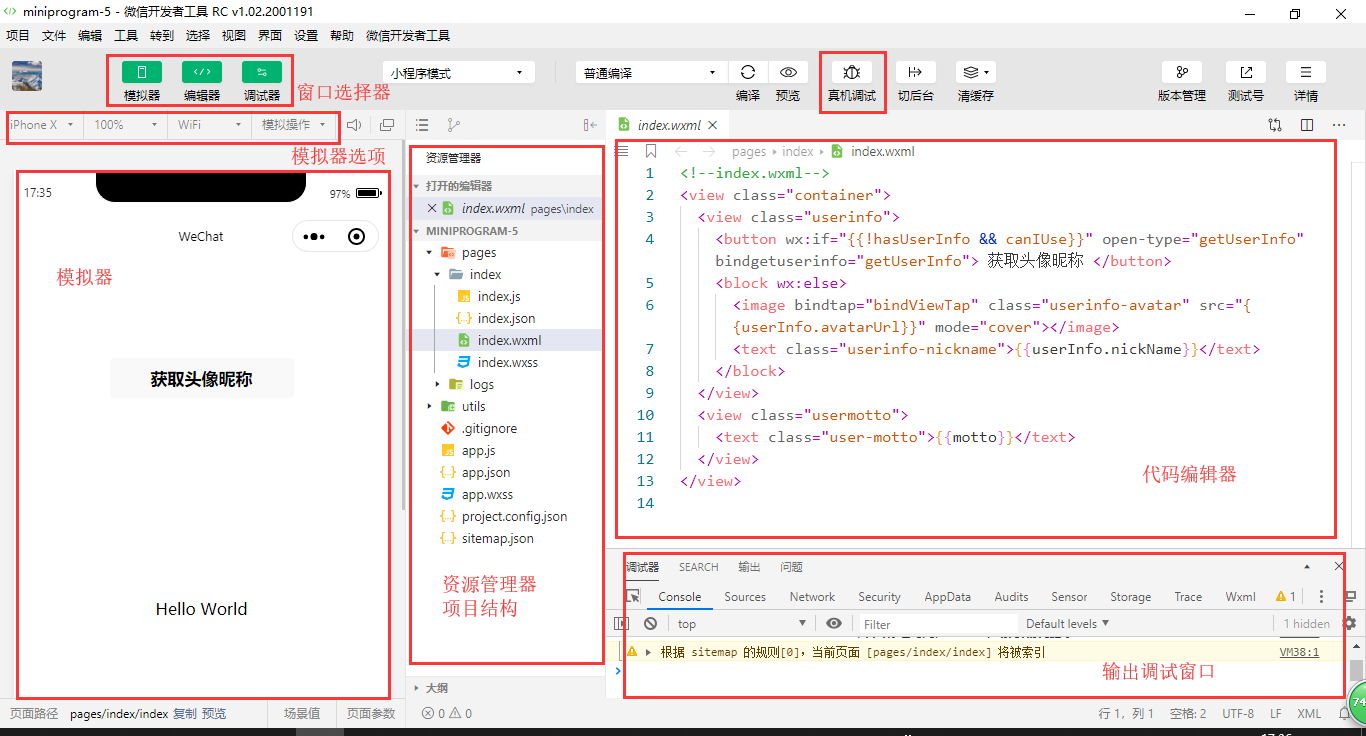Click the compare changes icon above editor

pos(1275,125)
